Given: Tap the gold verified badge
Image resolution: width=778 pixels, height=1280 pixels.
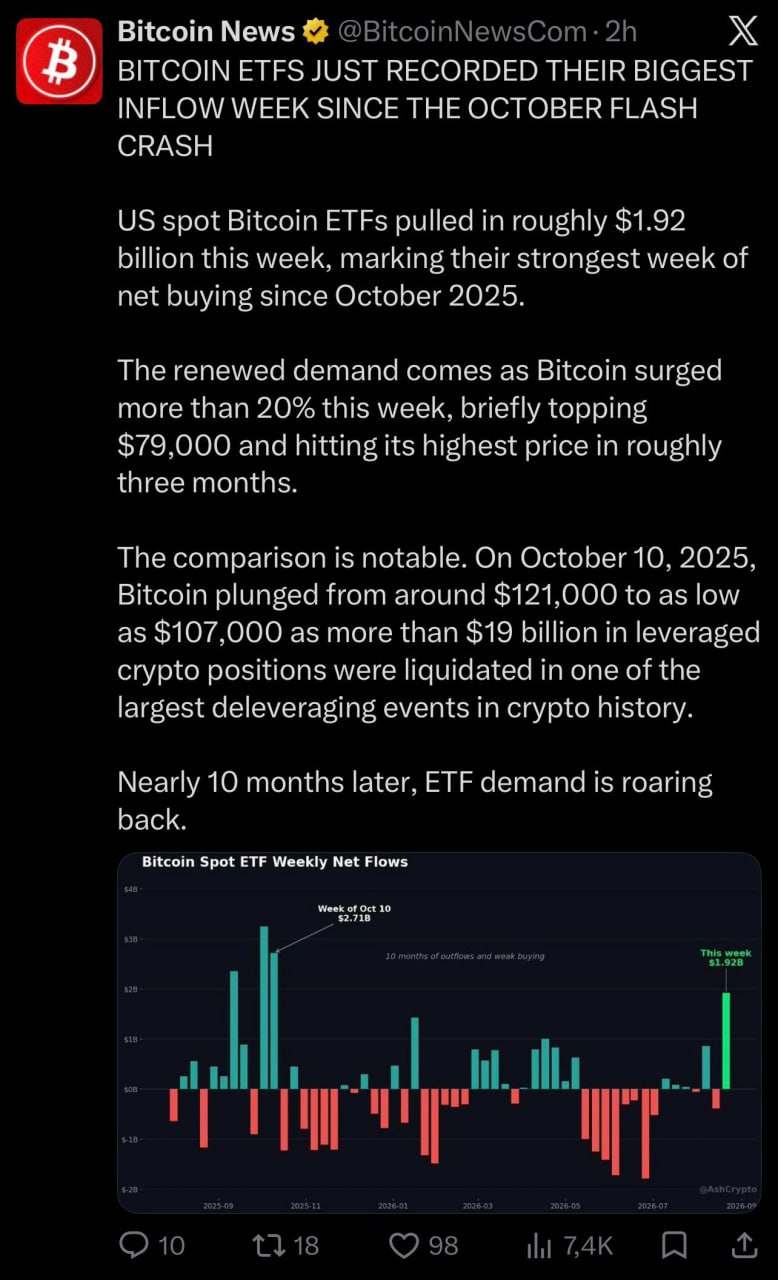Looking at the screenshot, I should pos(316,32).
